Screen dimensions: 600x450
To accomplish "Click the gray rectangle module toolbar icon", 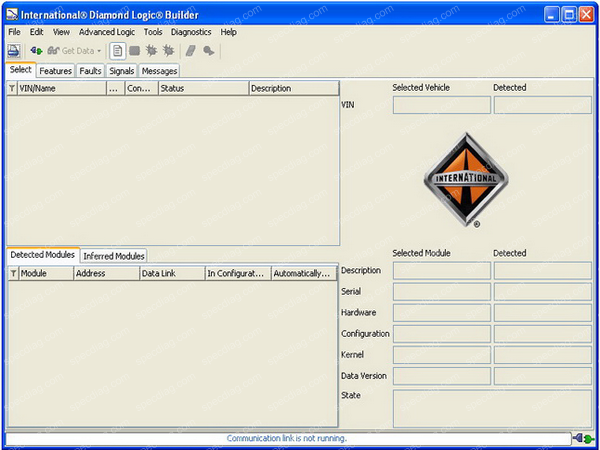I will point(135,51).
